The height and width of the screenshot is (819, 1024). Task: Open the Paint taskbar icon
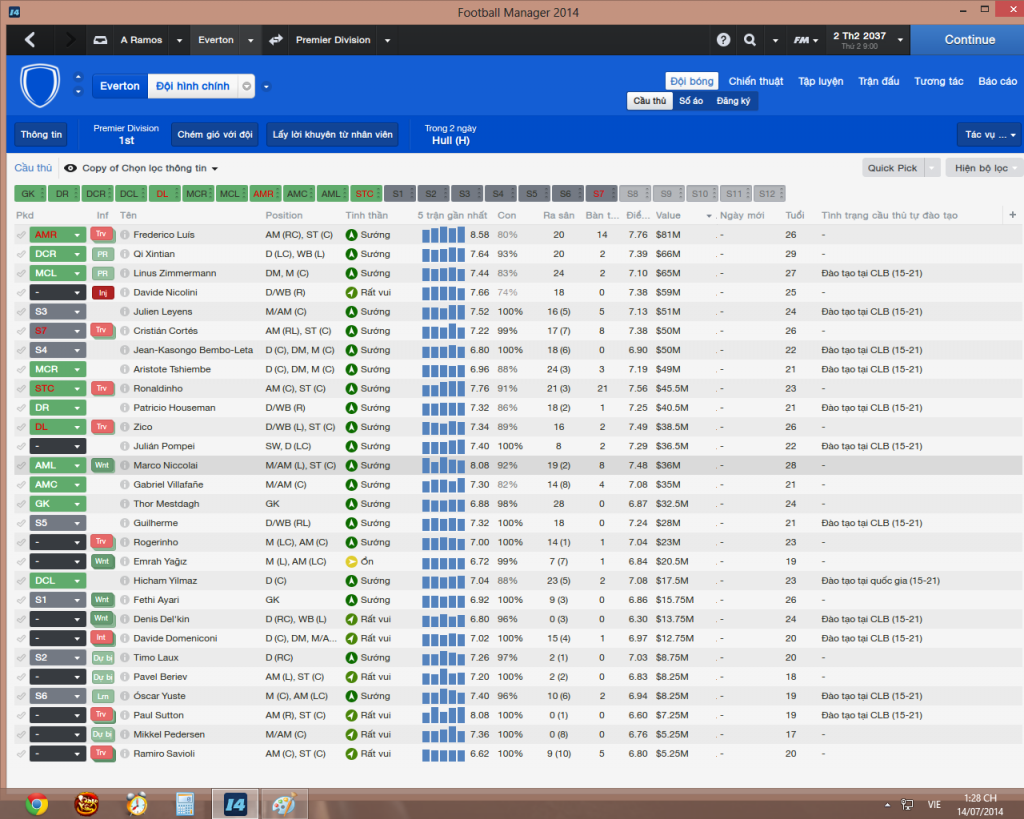pos(283,804)
